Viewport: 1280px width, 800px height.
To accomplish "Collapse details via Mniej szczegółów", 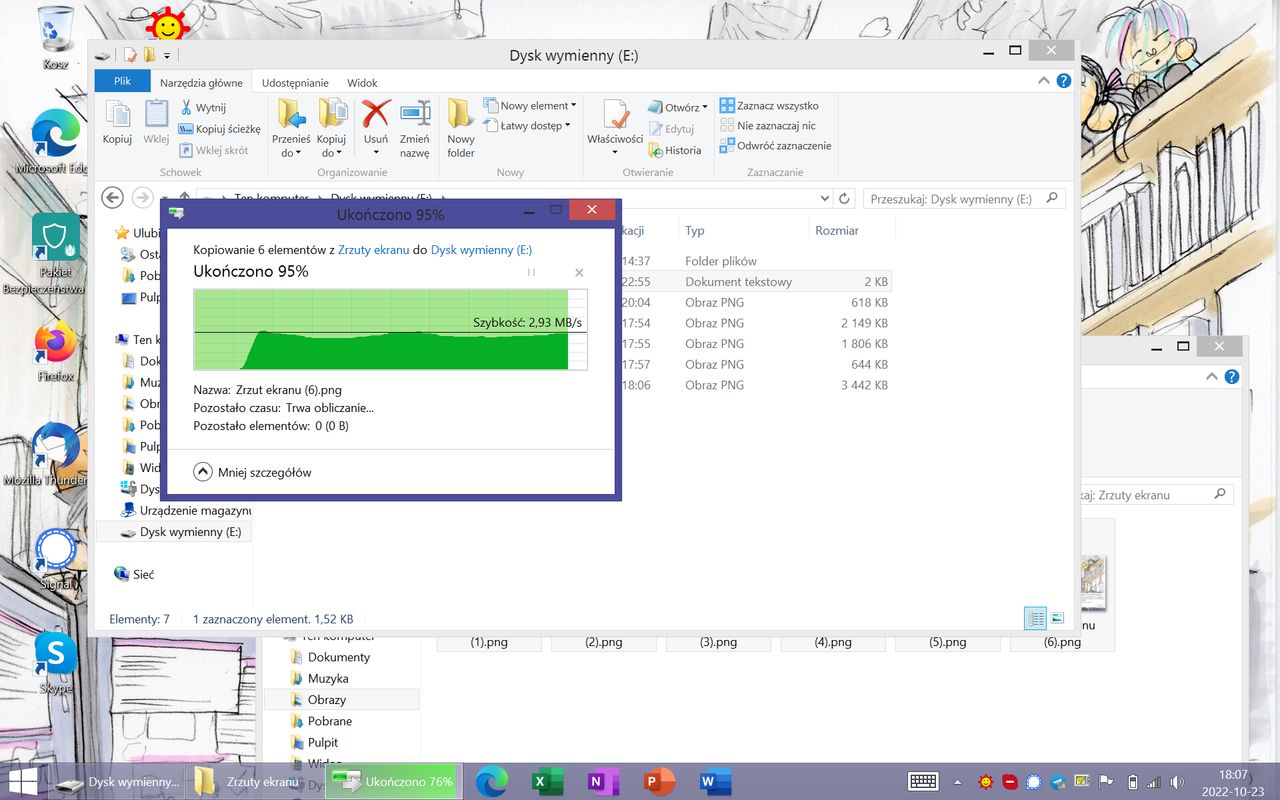I will pos(253,472).
